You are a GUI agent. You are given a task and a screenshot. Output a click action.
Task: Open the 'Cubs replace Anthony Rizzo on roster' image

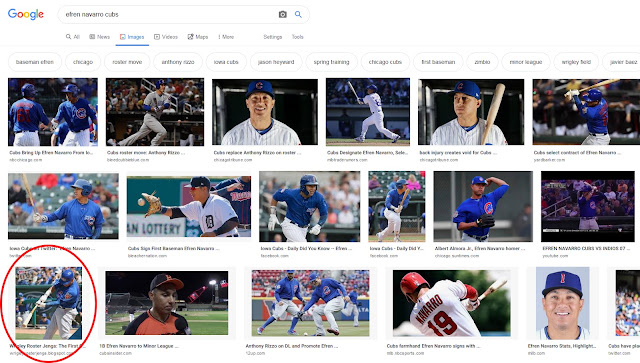264,112
